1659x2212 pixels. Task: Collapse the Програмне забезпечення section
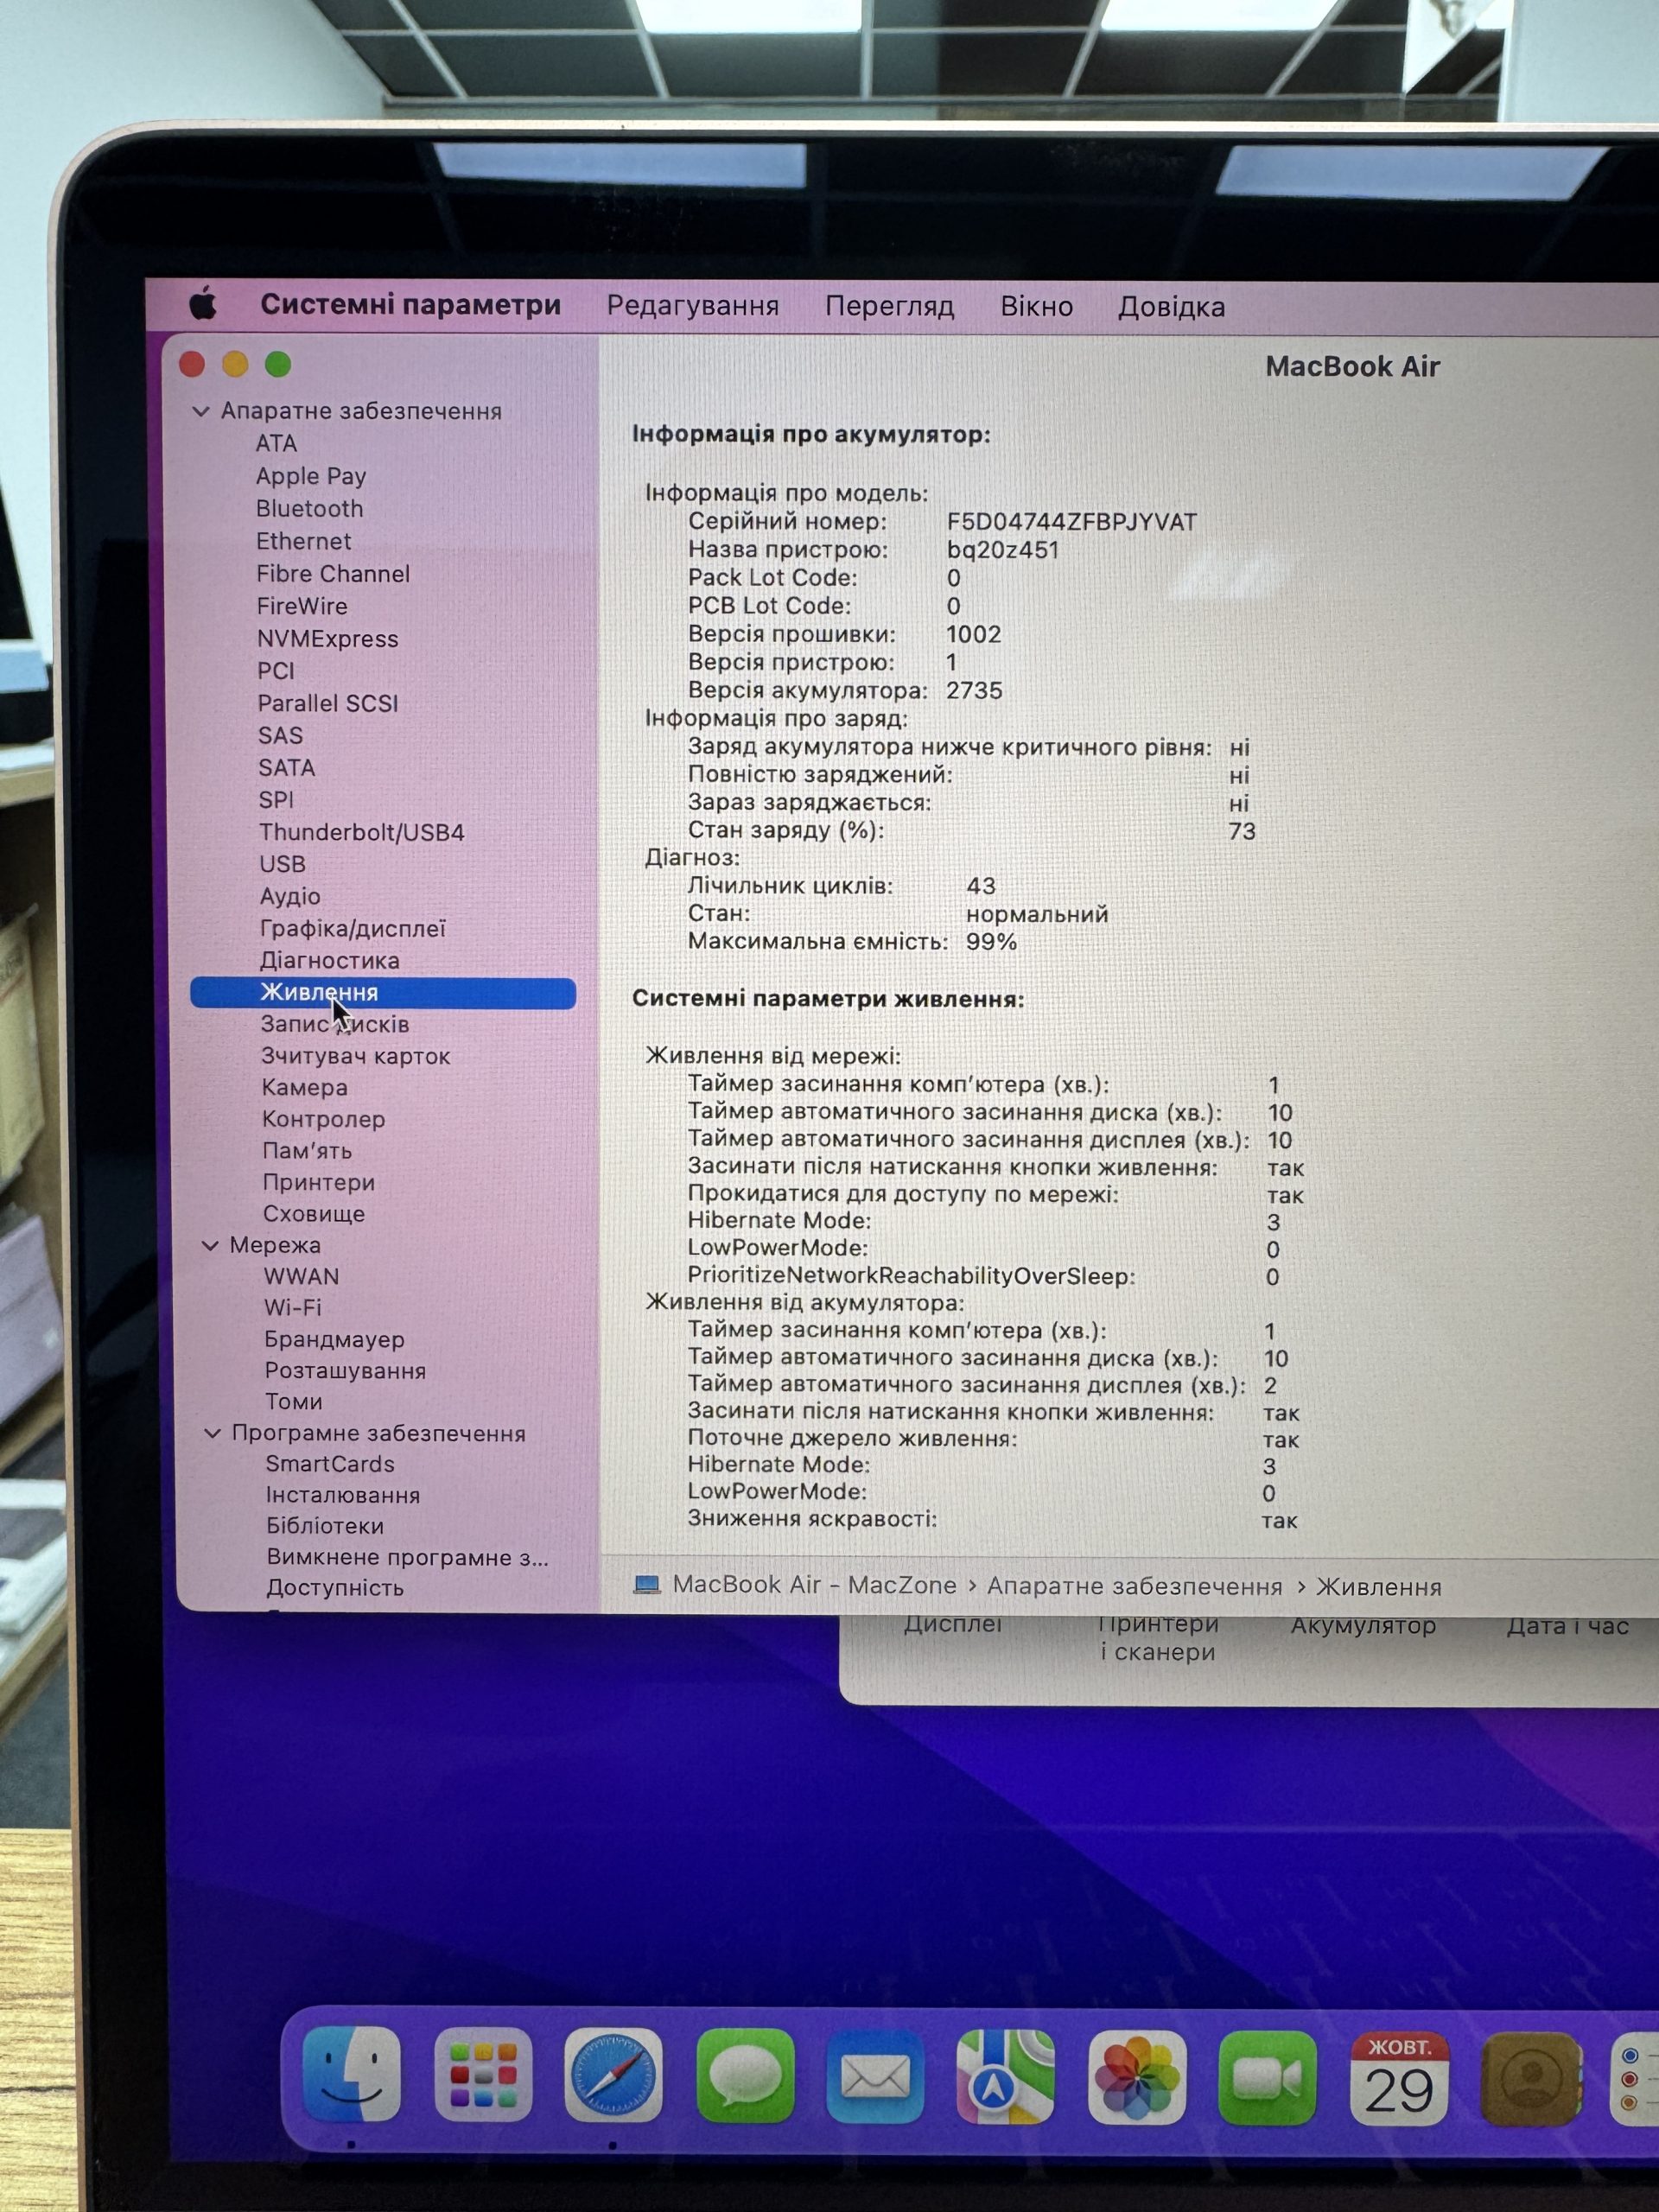pyautogui.click(x=212, y=1433)
